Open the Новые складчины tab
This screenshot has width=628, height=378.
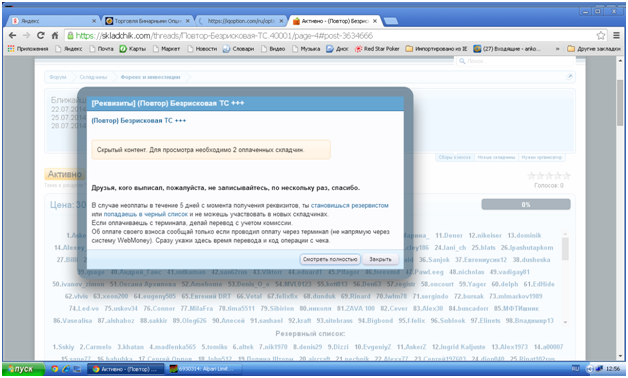tap(496, 157)
